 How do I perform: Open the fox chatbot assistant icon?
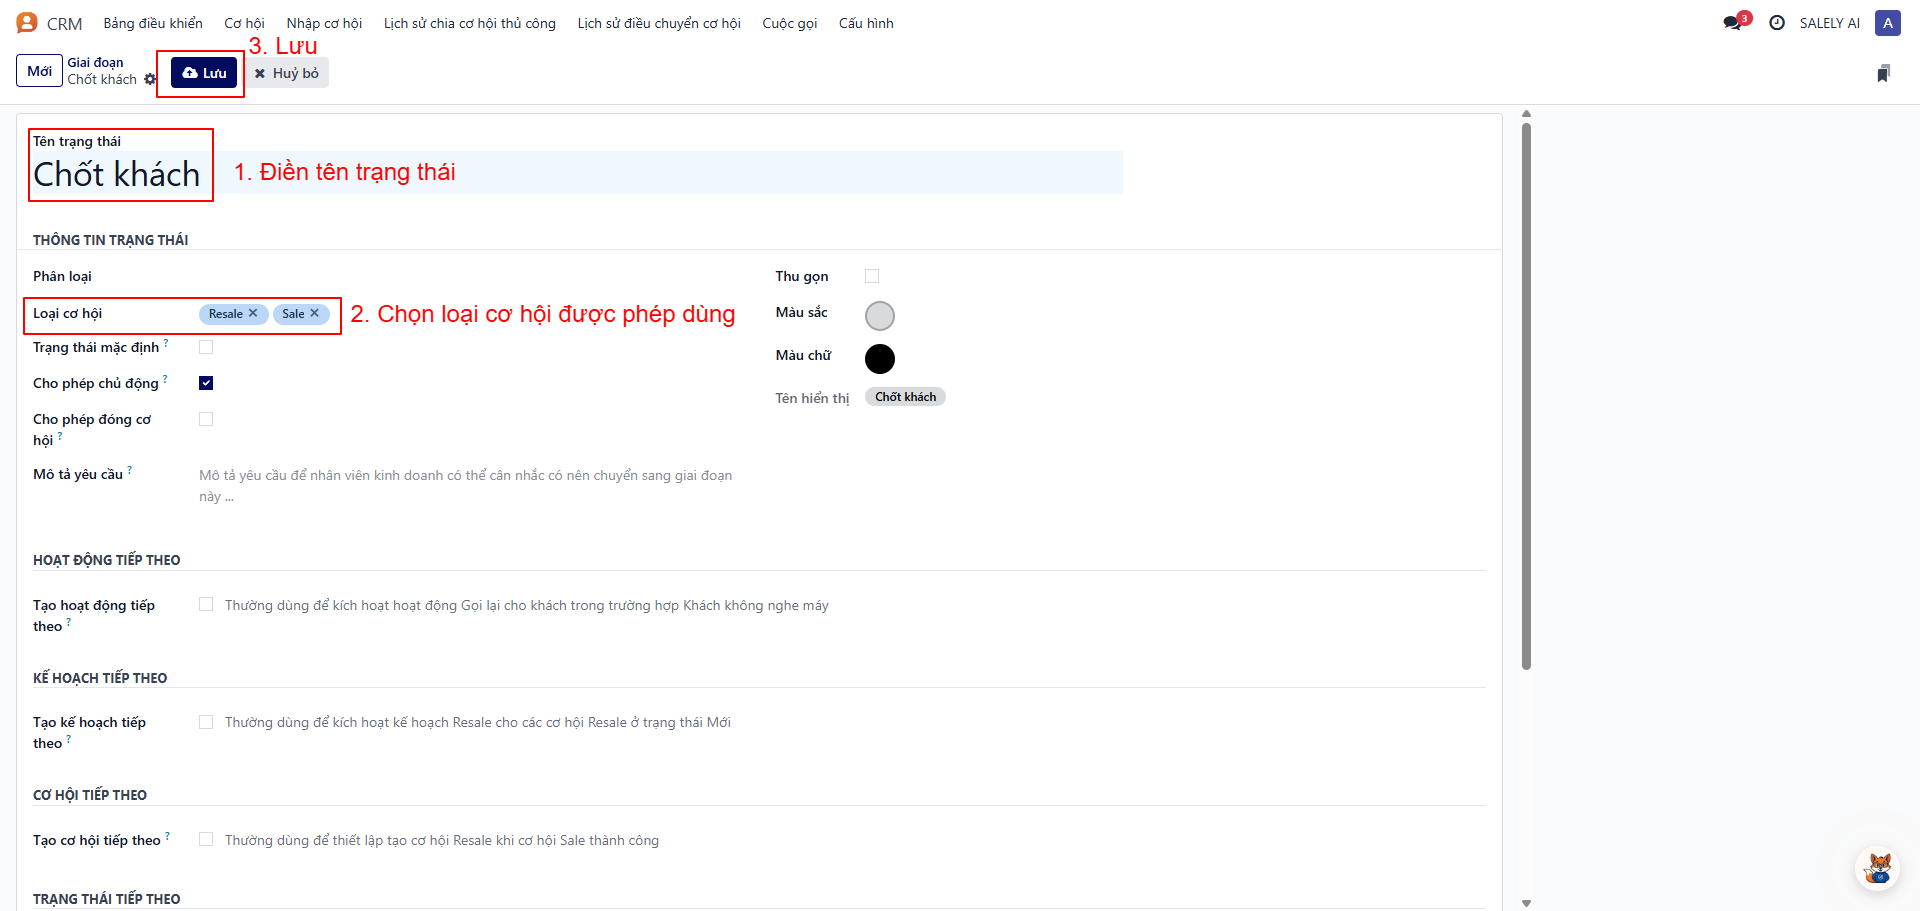(1878, 867)
